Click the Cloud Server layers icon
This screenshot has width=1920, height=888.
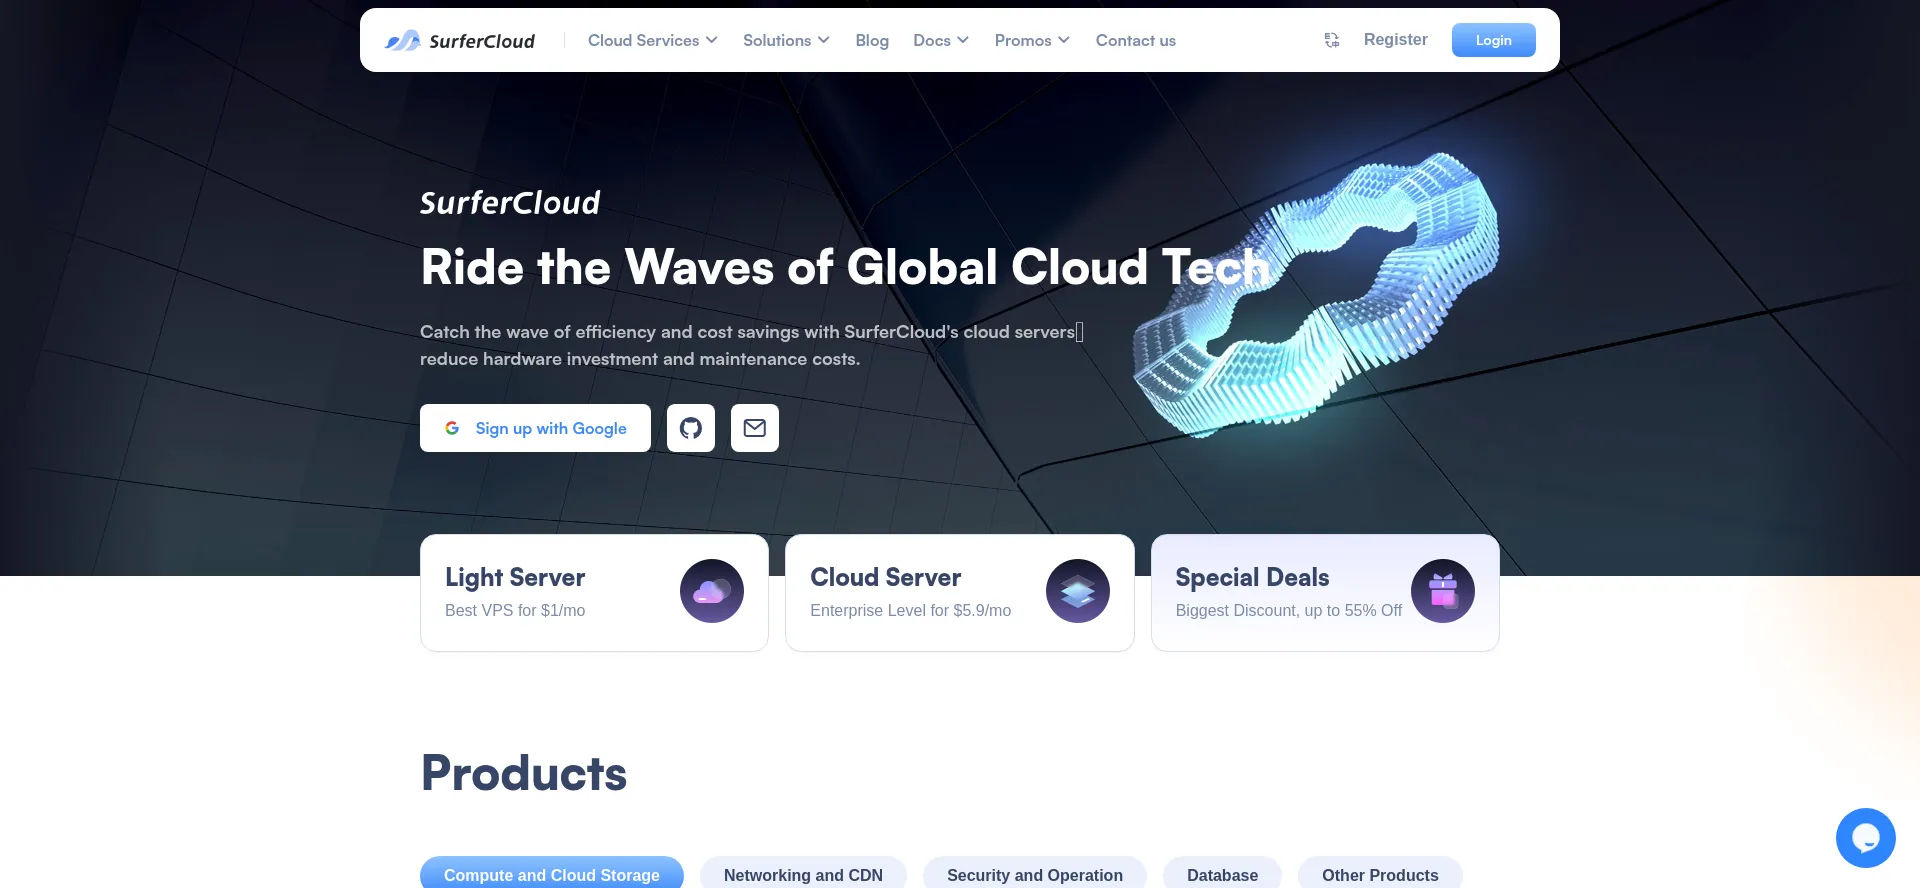[x=1078, y=591]
